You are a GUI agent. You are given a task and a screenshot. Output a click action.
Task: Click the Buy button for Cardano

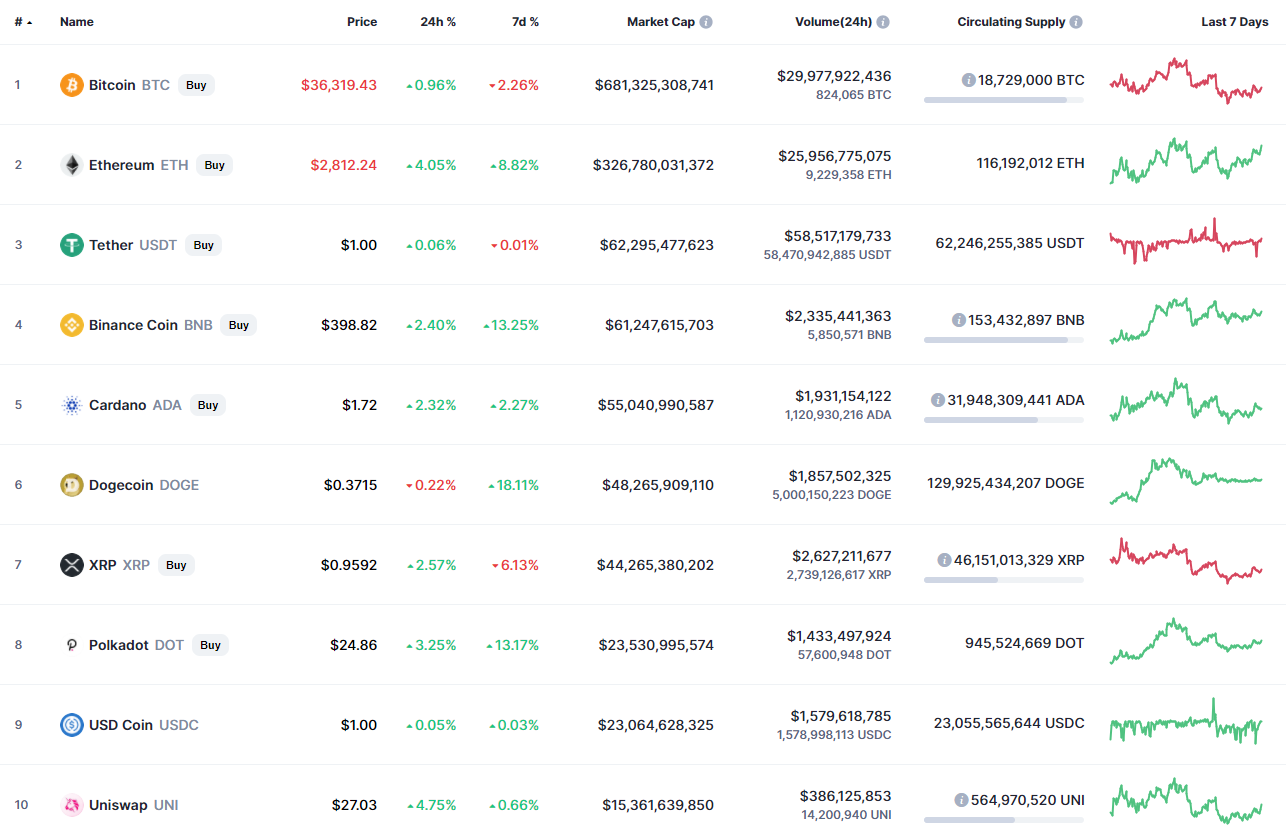click(x=208, y=405)
